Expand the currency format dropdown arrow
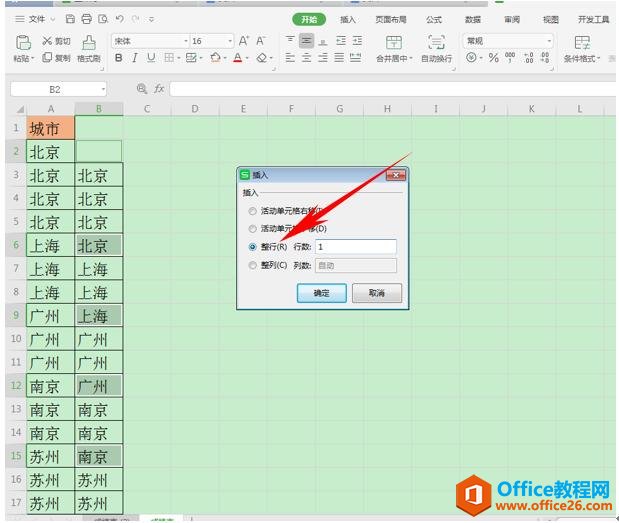Screen dimensions: 619x523 point(481,58)
